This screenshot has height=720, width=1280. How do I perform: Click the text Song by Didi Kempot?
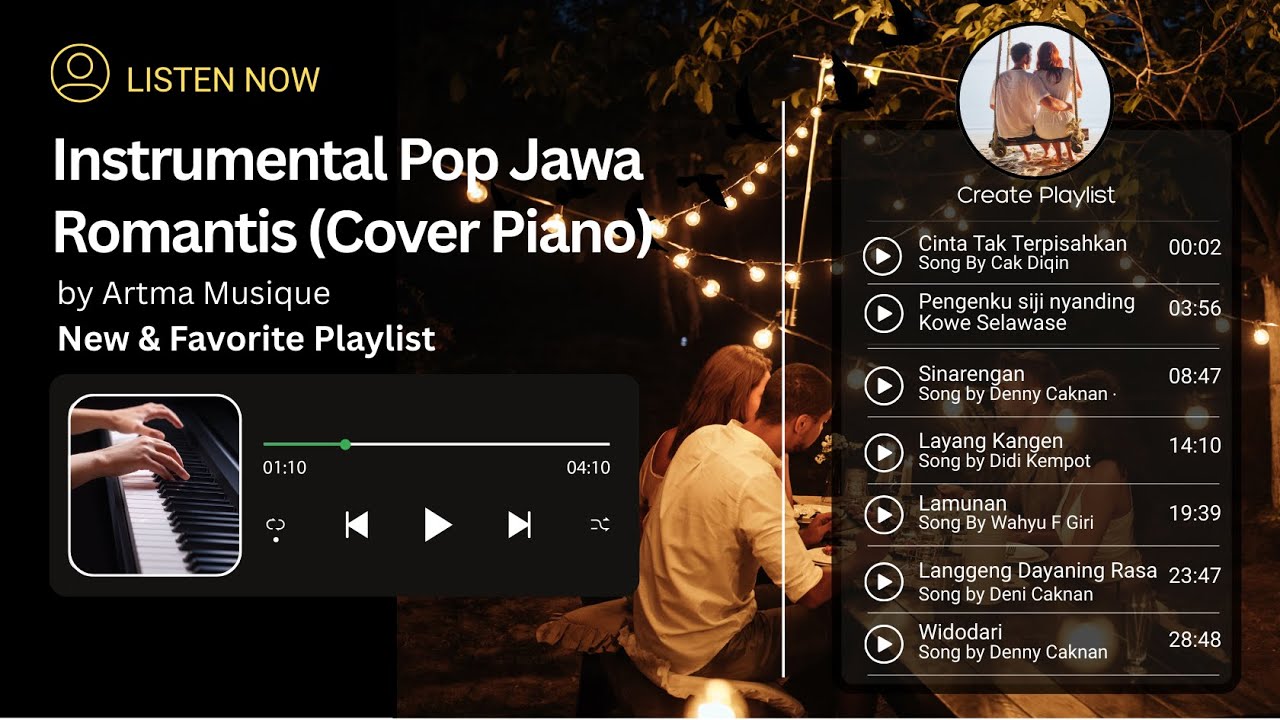pos(1005,462)
